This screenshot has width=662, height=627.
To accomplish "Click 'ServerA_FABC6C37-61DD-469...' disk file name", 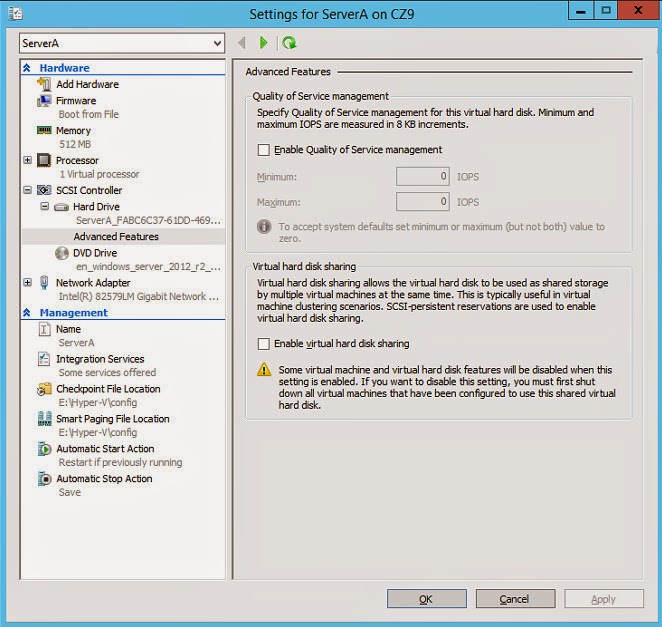I will pyautogui.click(x=148, y=220).
